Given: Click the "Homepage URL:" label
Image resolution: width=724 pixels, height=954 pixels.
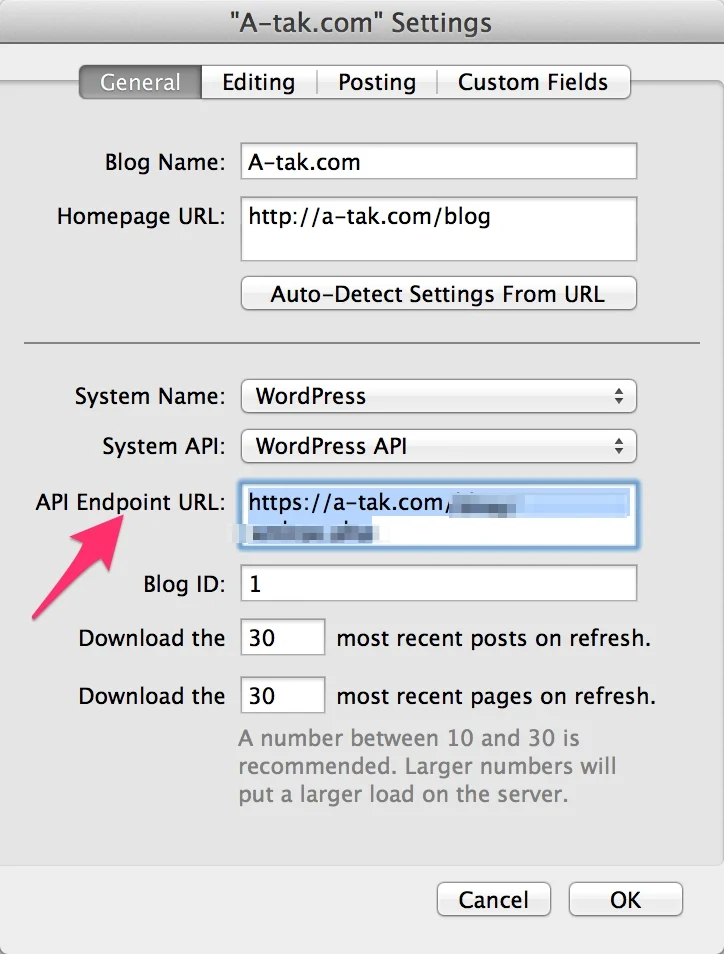Looking at the screenshot, I should 141,216.
